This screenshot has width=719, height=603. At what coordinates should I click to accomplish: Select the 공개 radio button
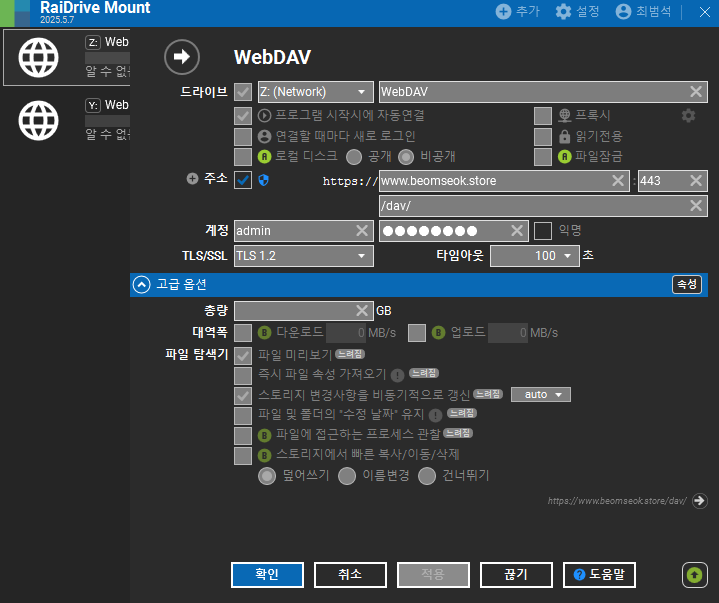tap(354, 157)
